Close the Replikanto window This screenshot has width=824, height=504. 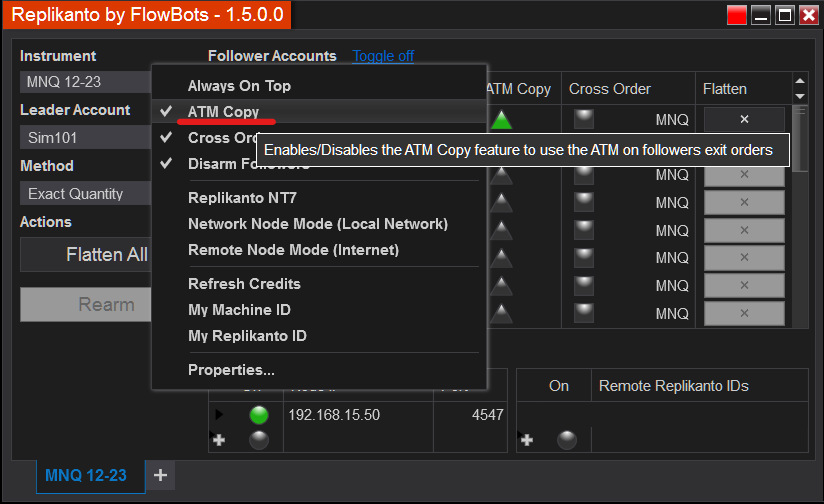pyautogui.click(x=809, y=15)
